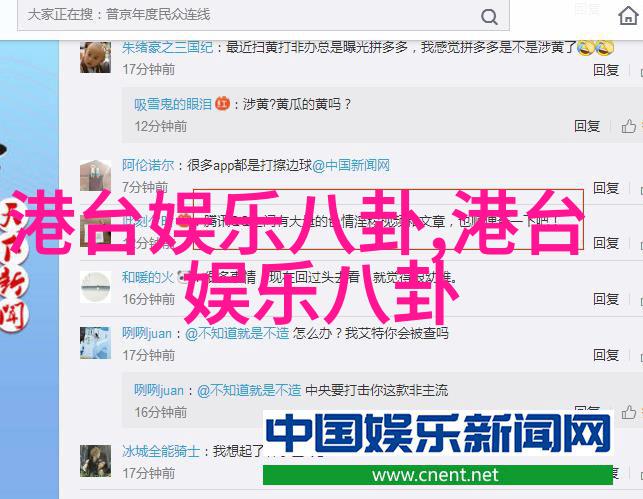Viewport: 643px width, 499px height.
Task: Click the search box with 普京年度民众连线
Action: coord(263,15)
